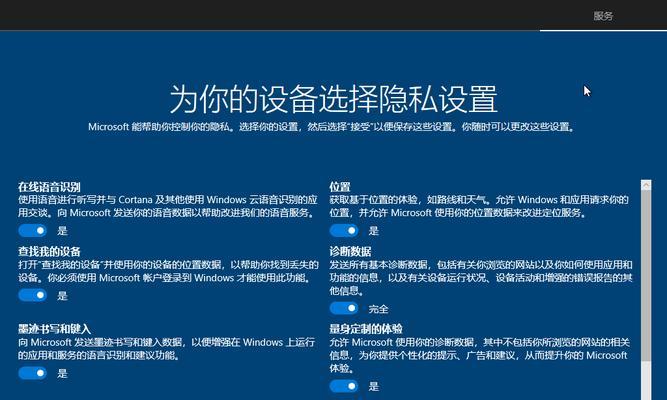Image resolution: width=667 pixels, height=400 pixels.
Task: Click the vertical scrollbar thumb
Action: coord(646,276)
